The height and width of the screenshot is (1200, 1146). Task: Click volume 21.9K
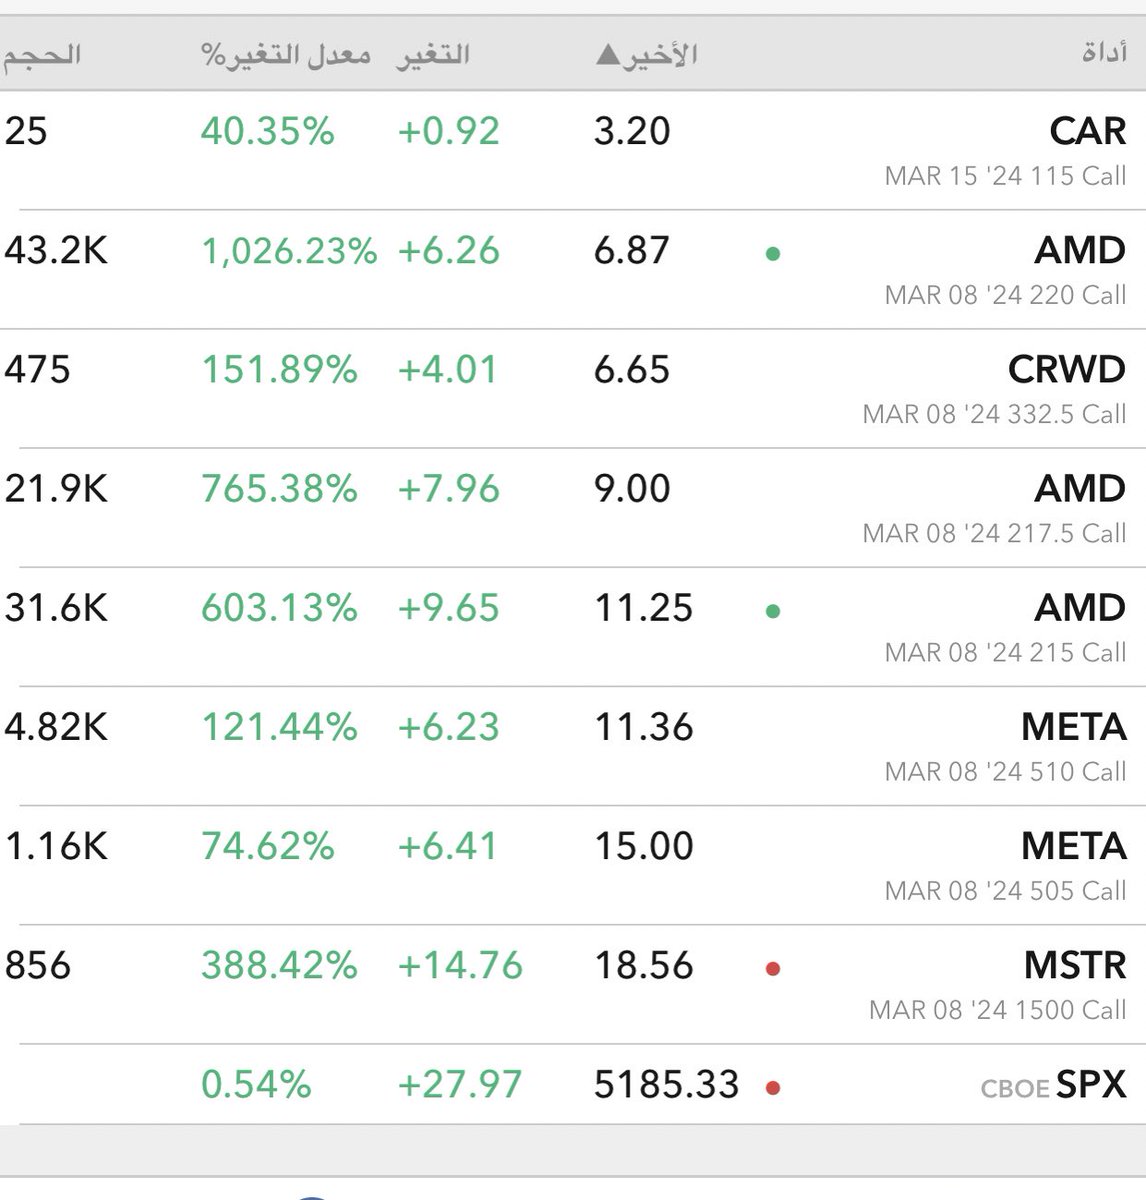(x=56, y=488)
